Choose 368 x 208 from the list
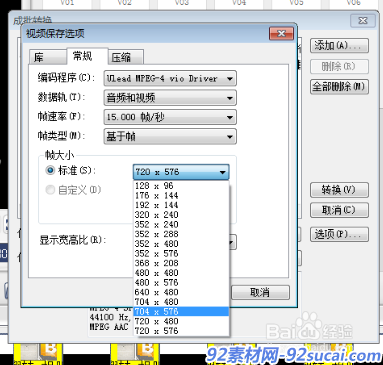Image resolution: width=383 pixels, height=365 pixels. tap(181, 263)
